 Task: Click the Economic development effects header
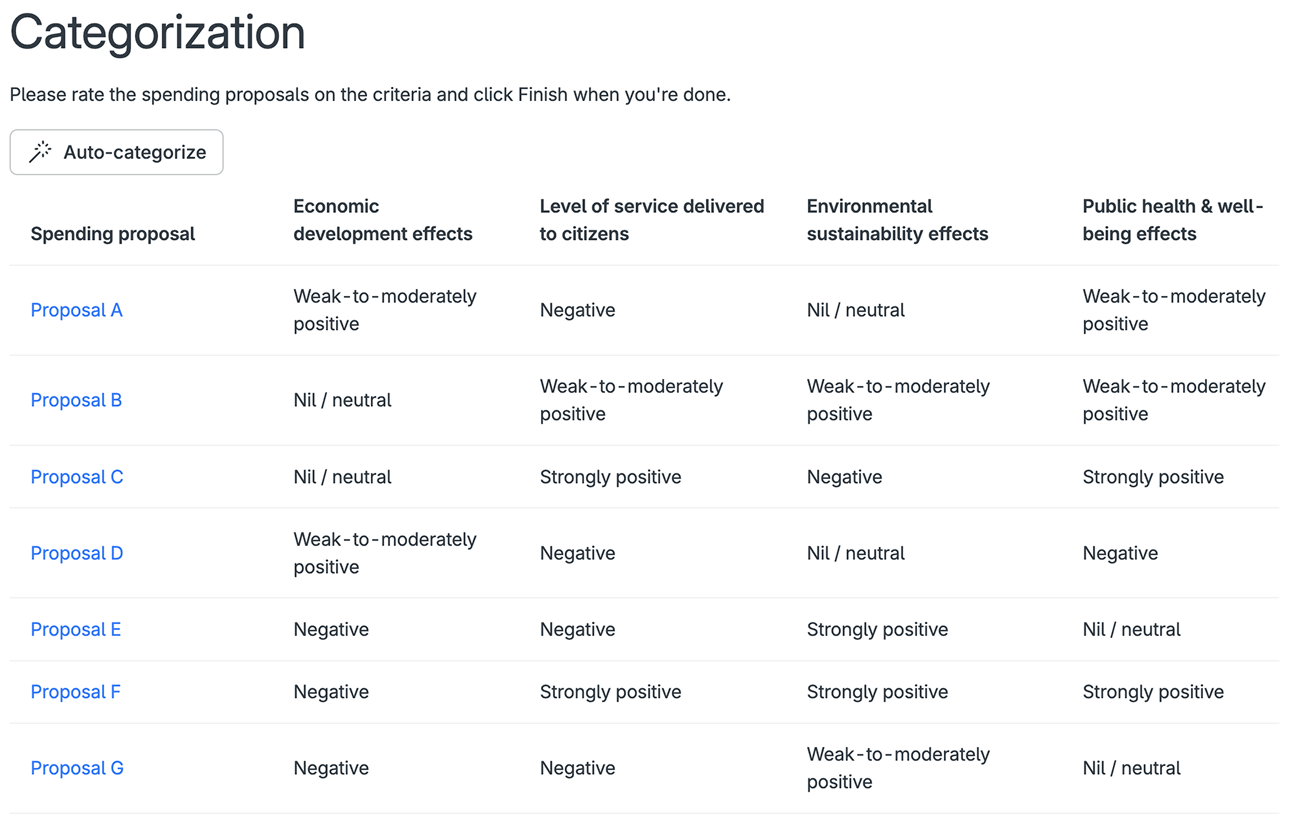(x=383, y=220)
